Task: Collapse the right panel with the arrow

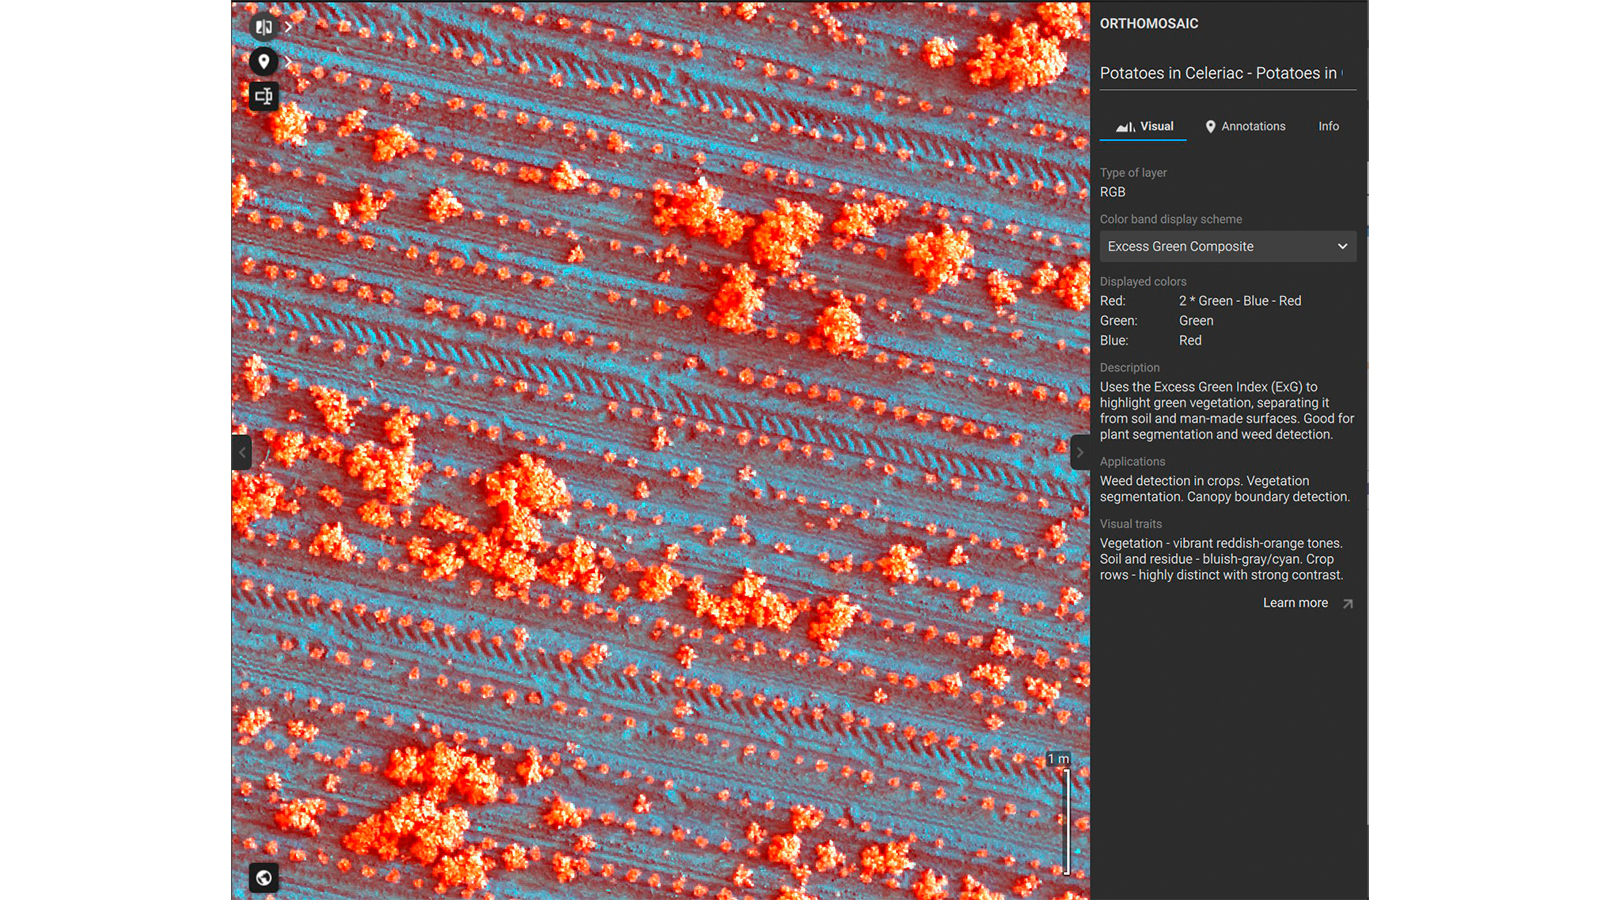Action: tap(1080, 453)
